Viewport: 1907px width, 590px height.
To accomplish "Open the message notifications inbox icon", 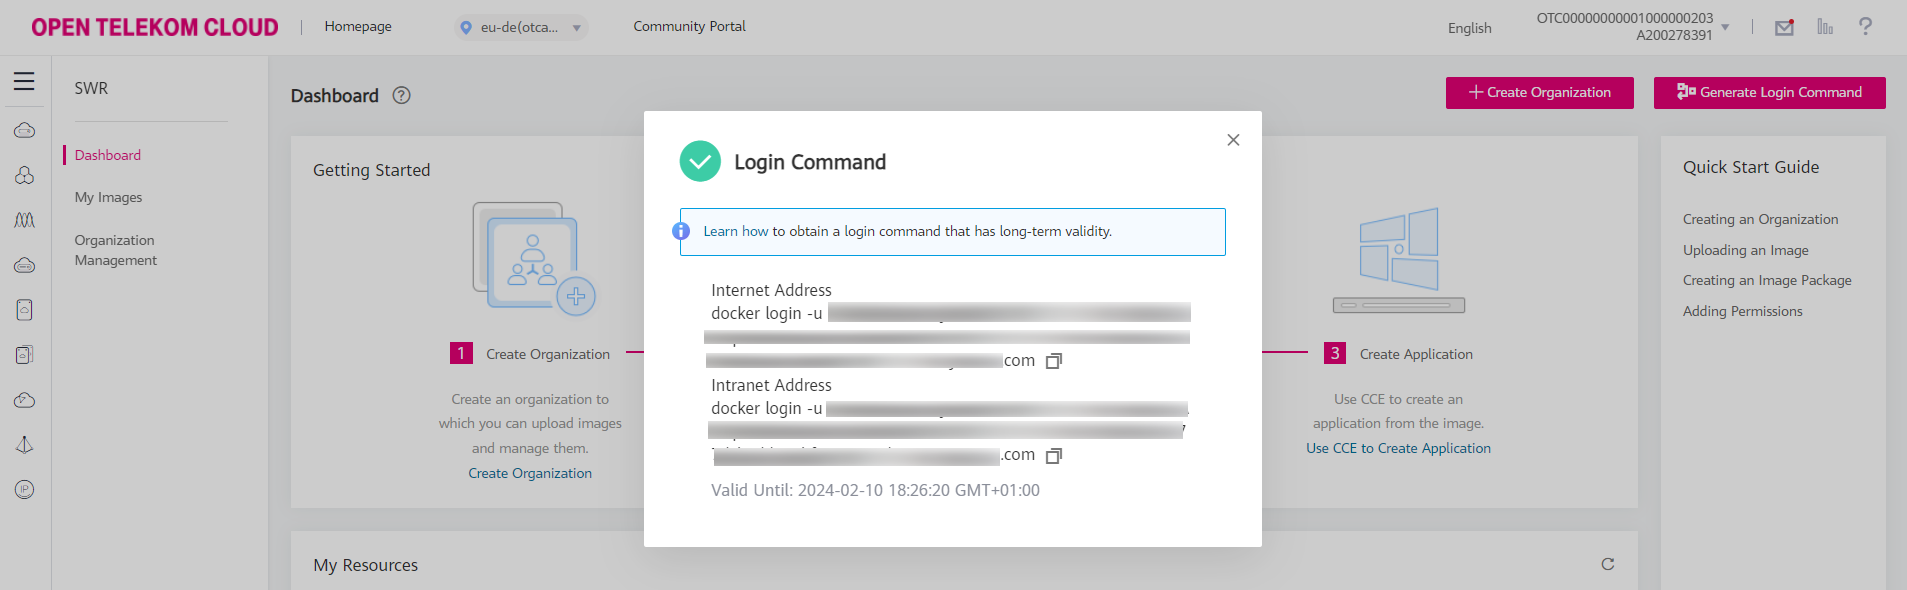I will tap(1784, 27).
